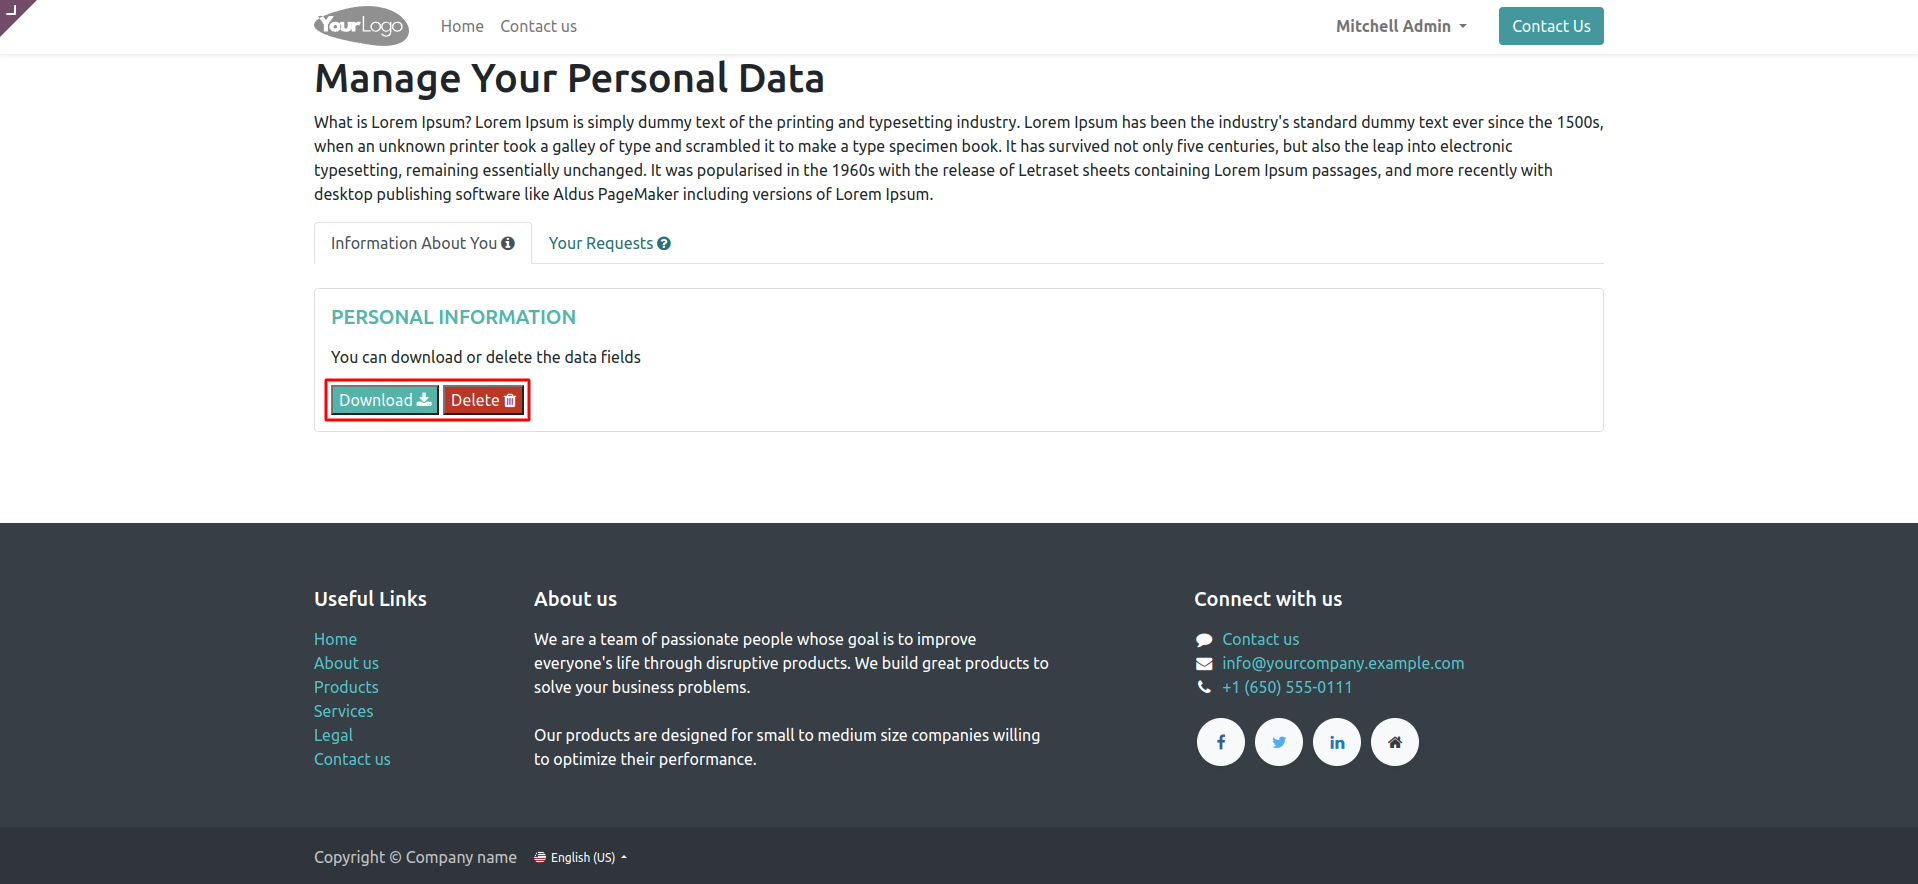
Task: Open Contact us in the top navigation
Action: [x=538, y=26]
